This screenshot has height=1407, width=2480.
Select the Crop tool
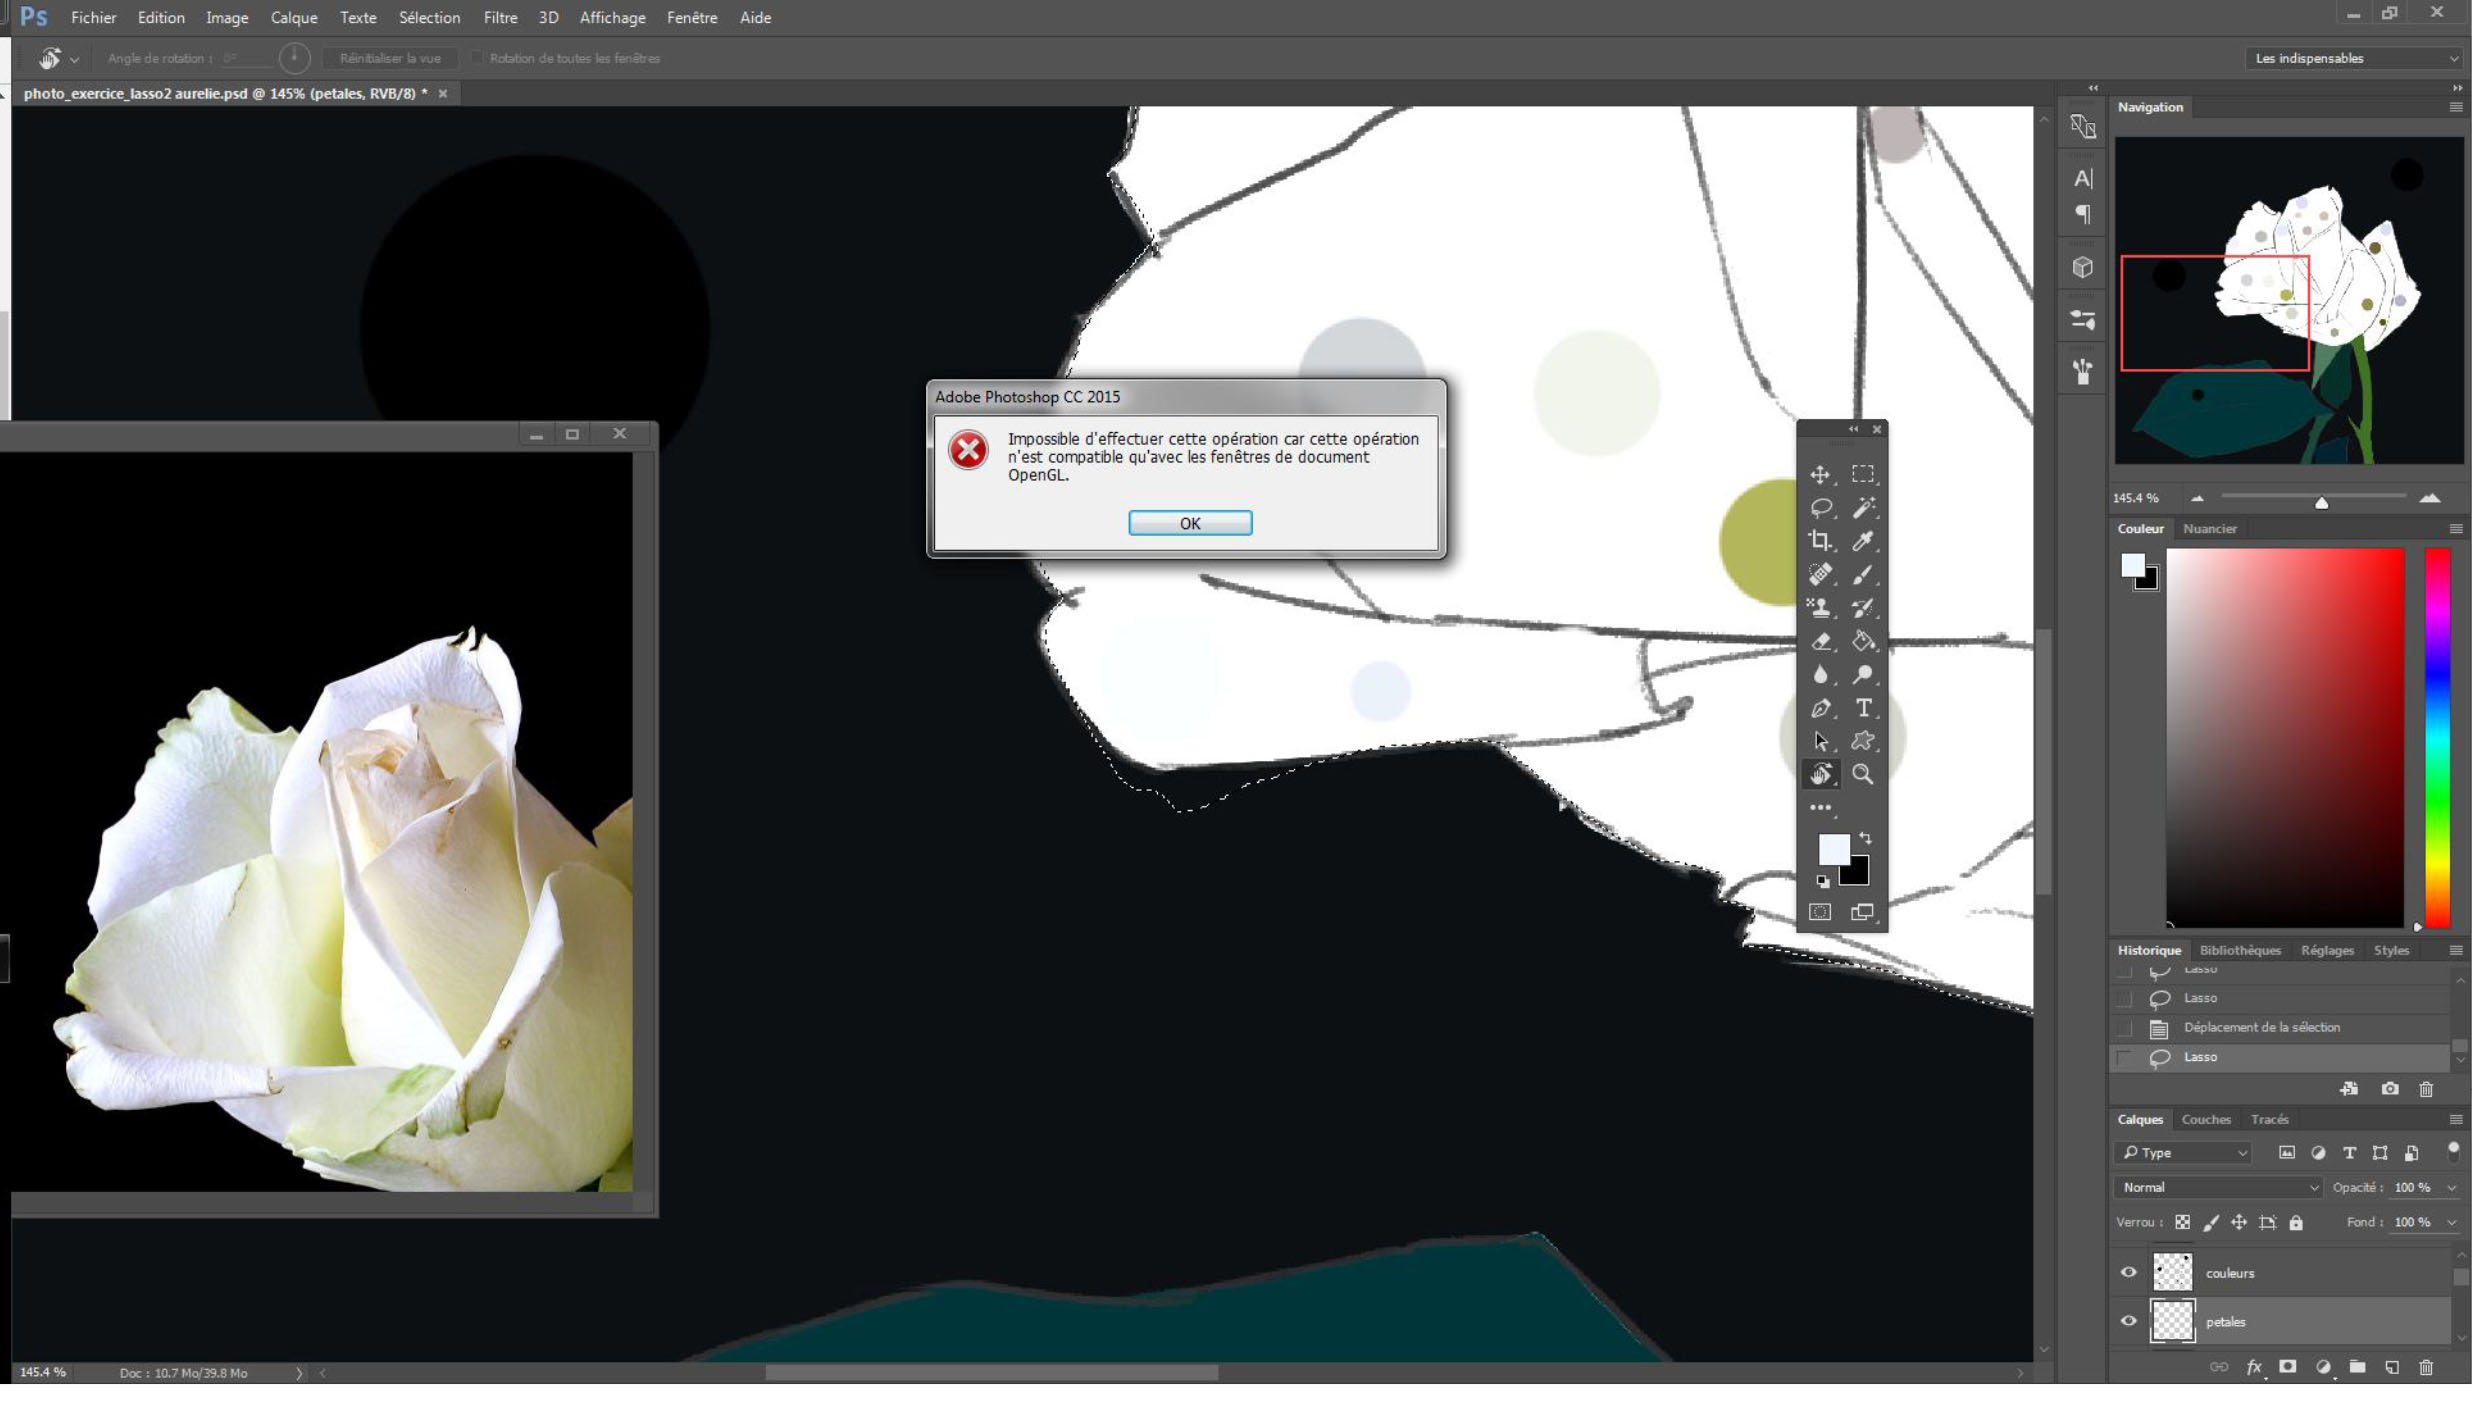click(1820, 541)
